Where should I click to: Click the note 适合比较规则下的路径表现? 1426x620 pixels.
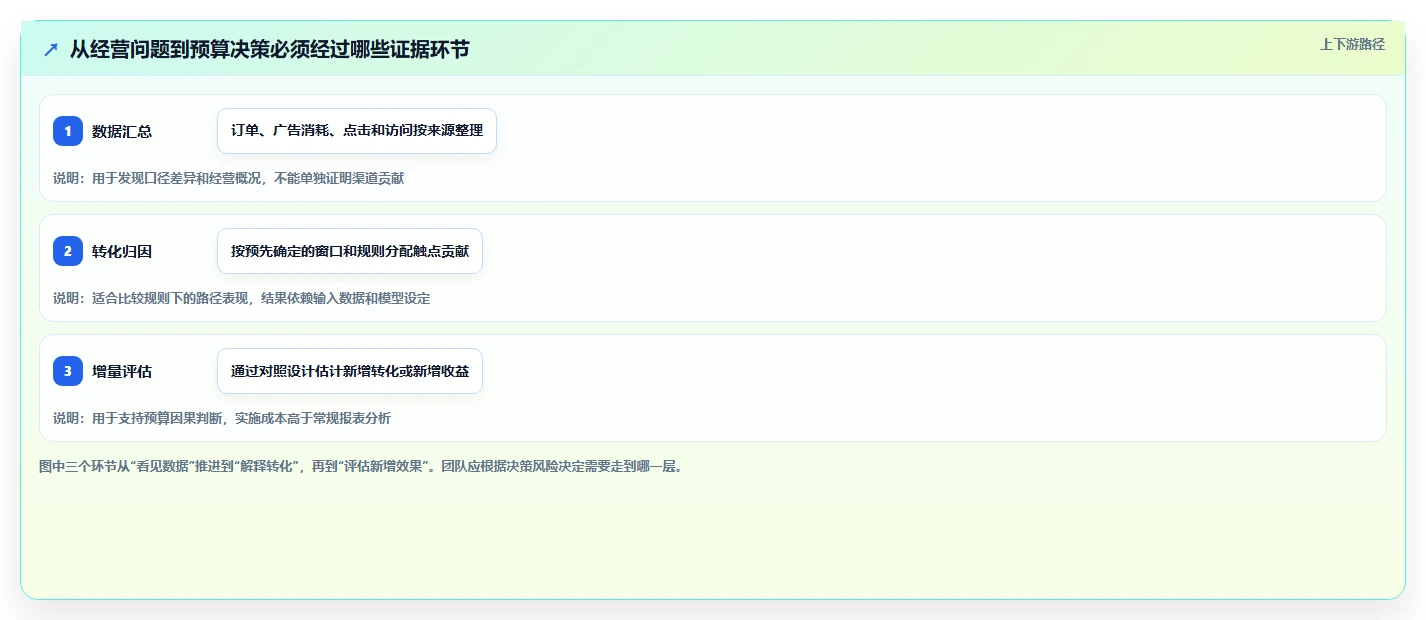click(x=241, y=298)
